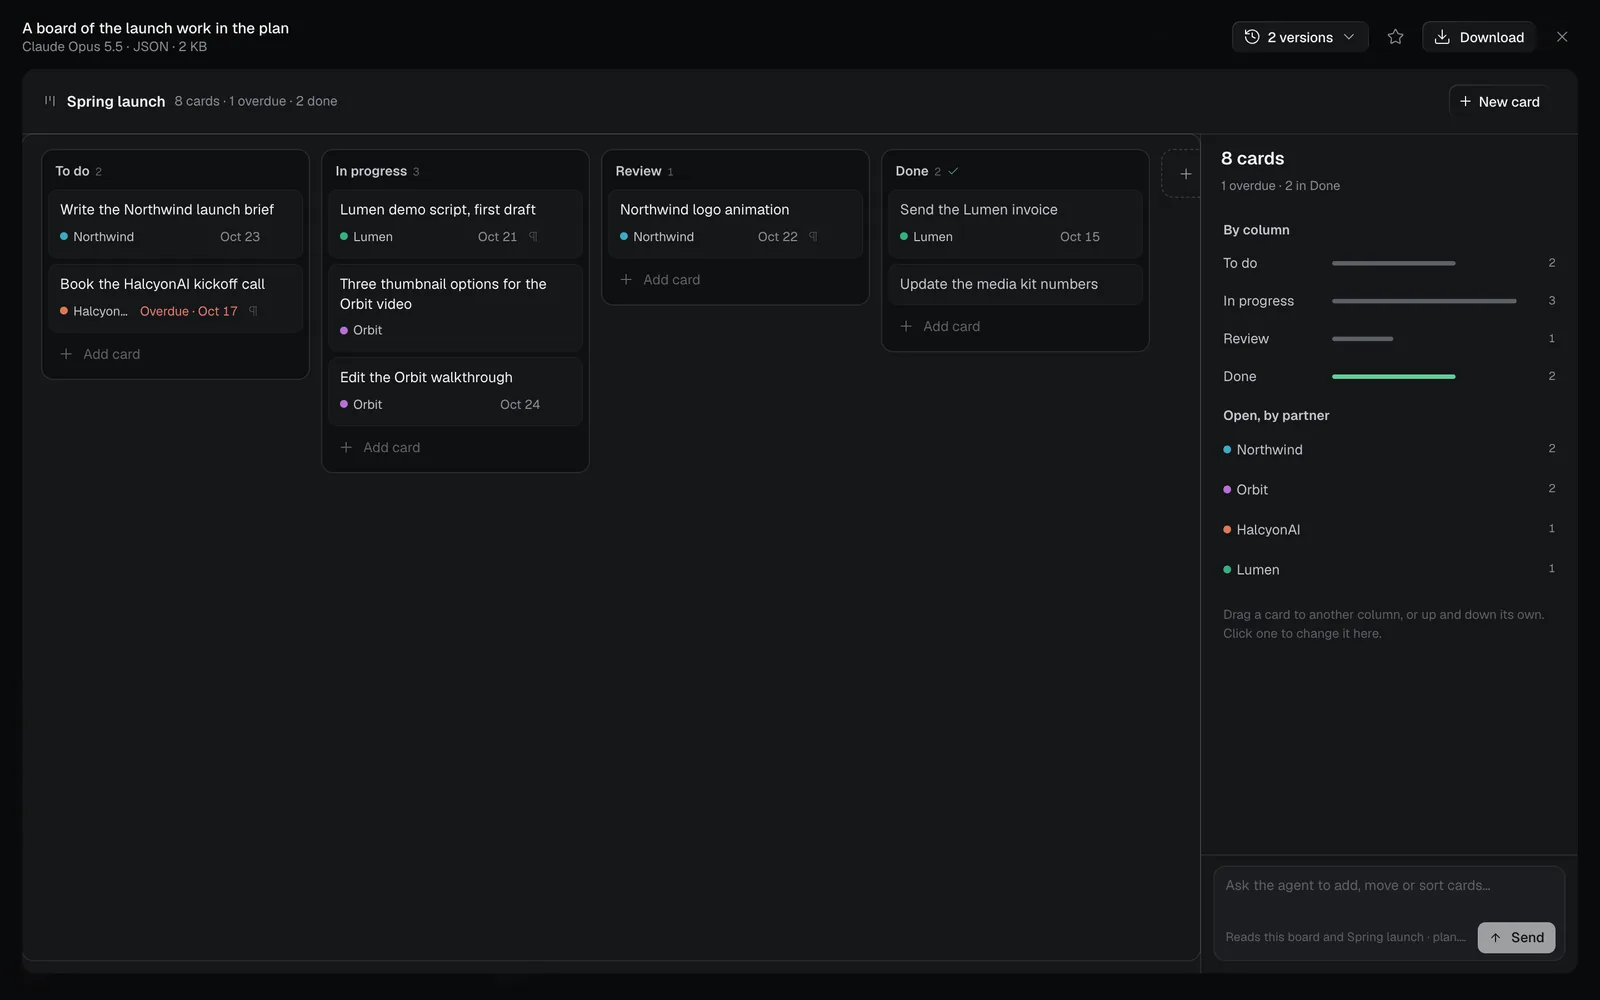
Task: Click the Reads this board context note
Action: [1345, 937]
